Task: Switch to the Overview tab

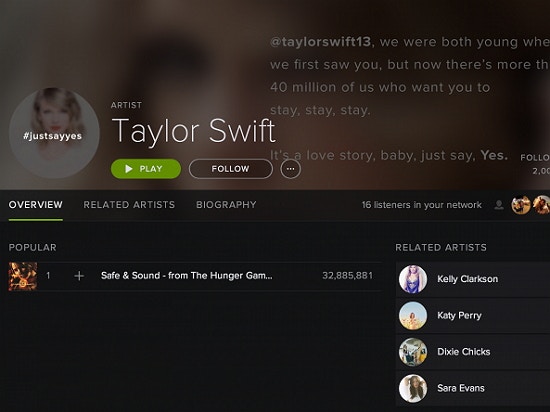Action: coord(36,204)
